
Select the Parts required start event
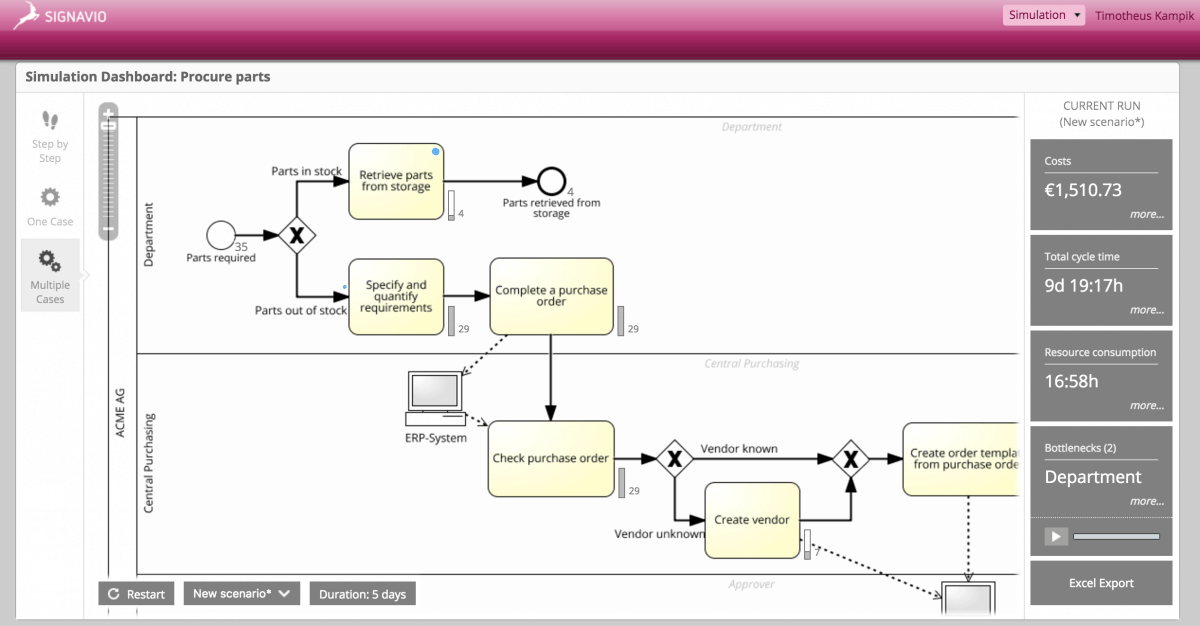point(220,235)
